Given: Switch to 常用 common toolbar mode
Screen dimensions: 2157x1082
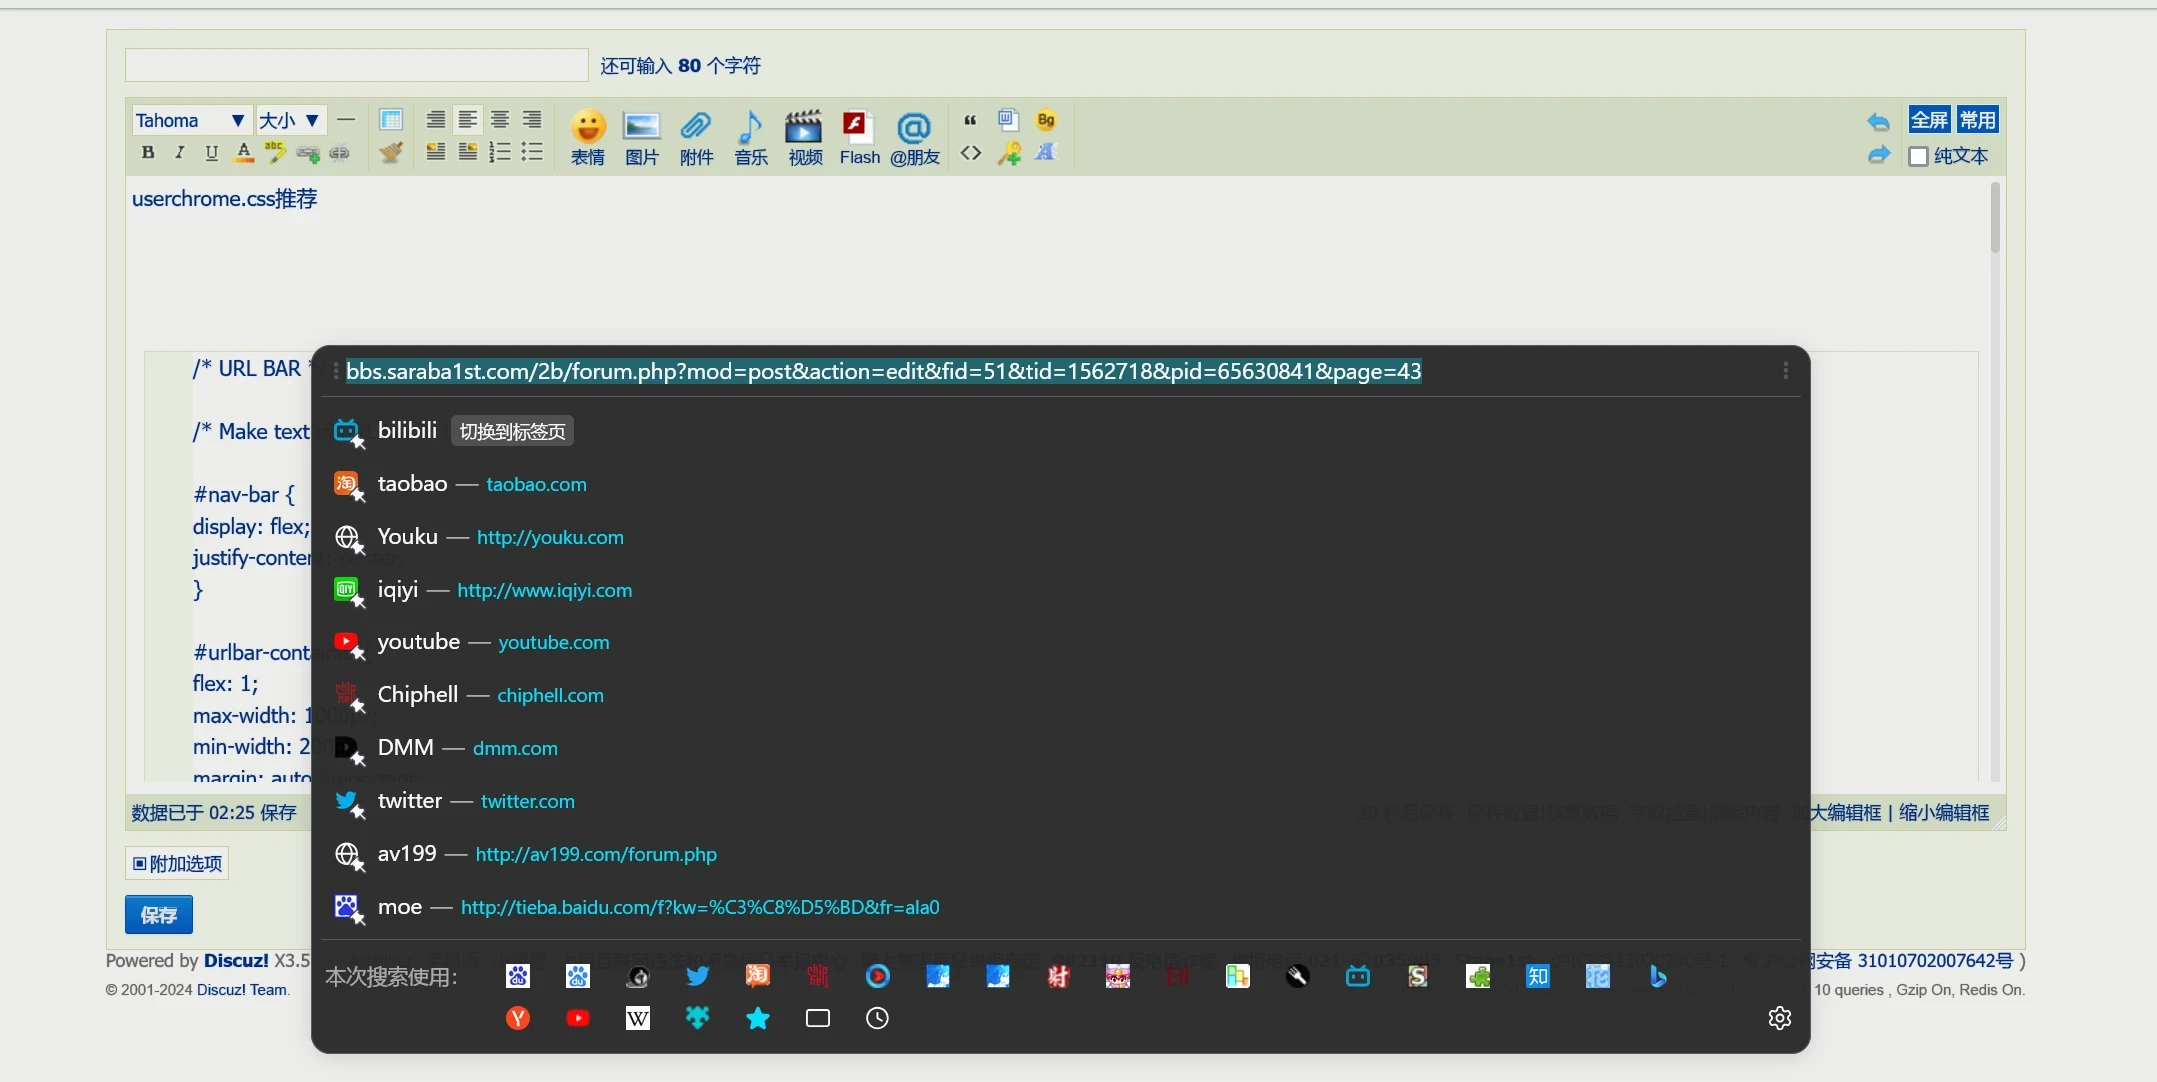Looking at the screenshot, I should click(1977, 120).
